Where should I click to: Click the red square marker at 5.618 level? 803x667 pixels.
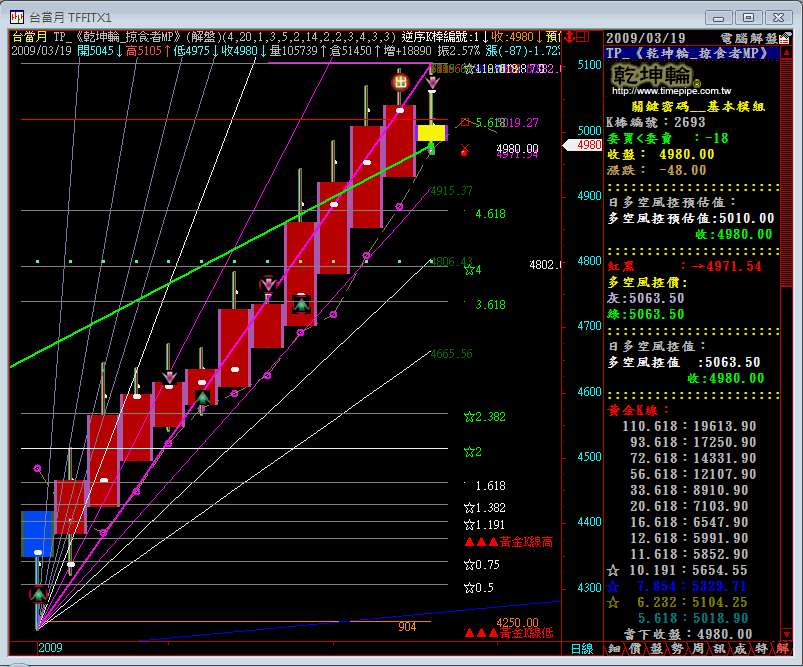[x=465, y=122]
